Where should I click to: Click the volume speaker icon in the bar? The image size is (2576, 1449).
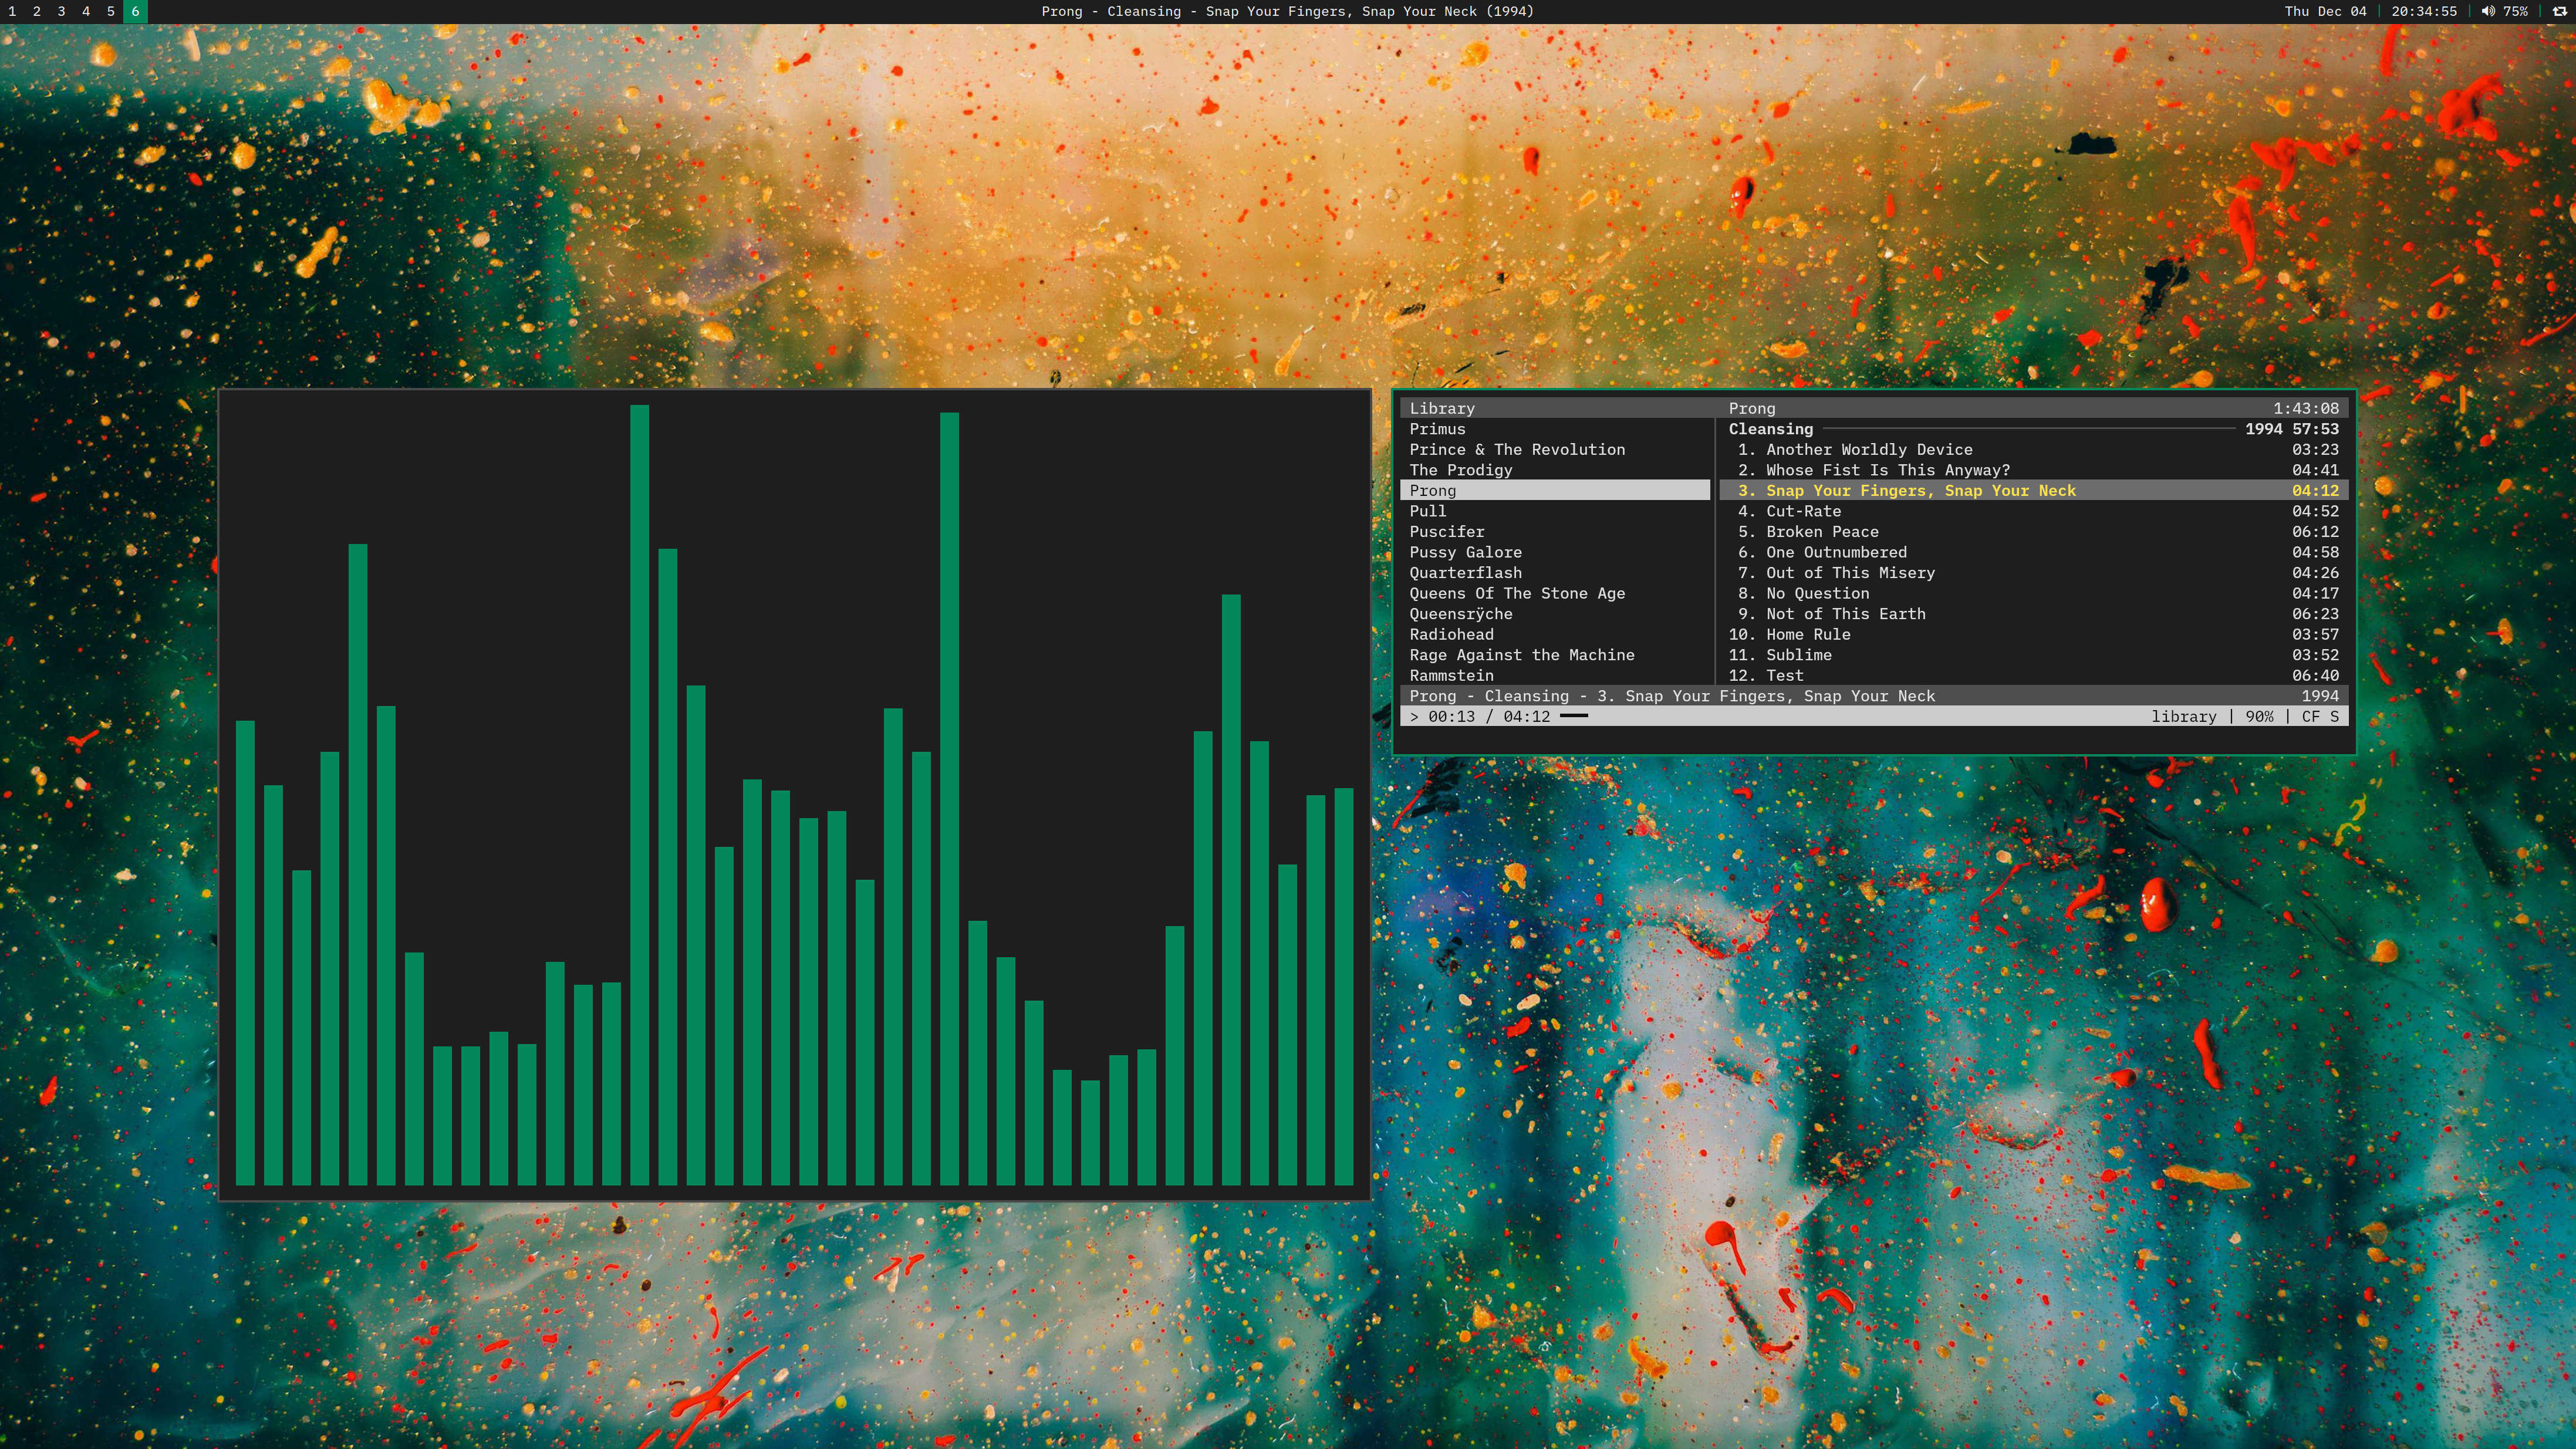2488,11
